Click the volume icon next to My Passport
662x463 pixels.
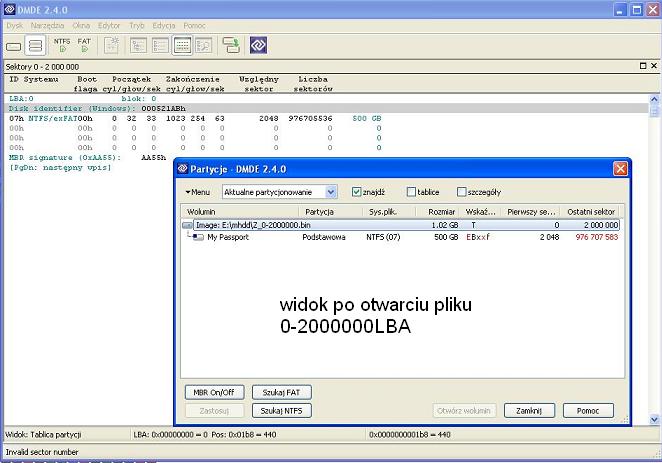pyautogui.click(x=198, y=237)
